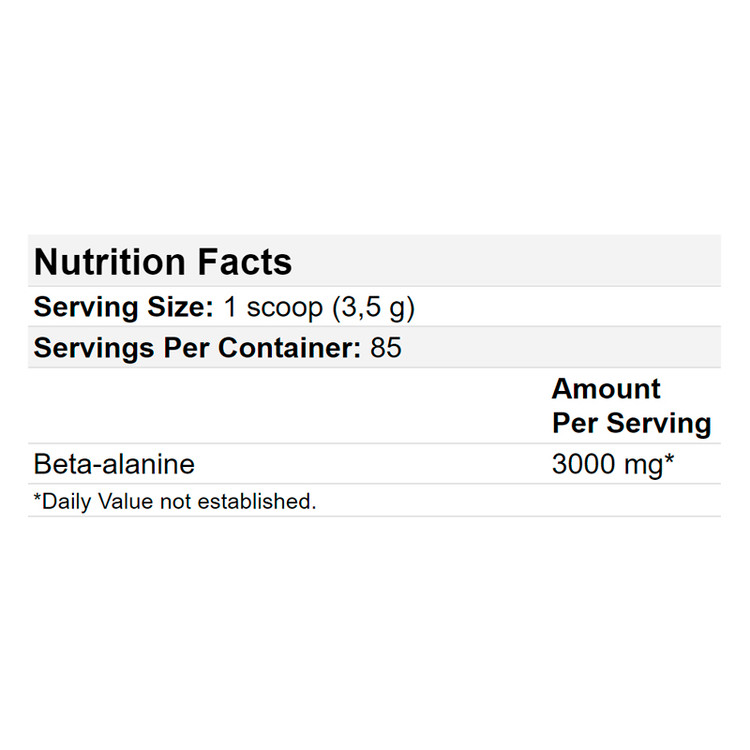This screenshot has width=750, height=750.
Task: Click the "(3,5 g)" weight value
Action: click(373, 307)
